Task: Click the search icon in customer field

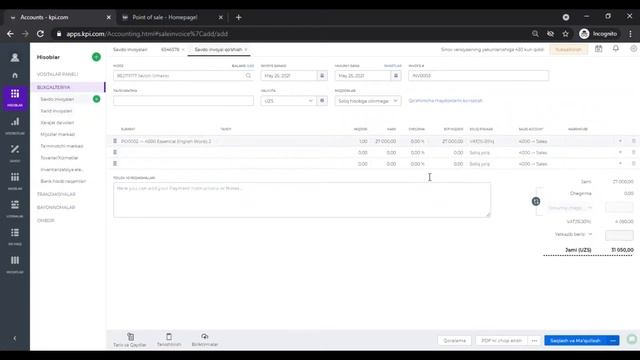Action: (248, 76)
